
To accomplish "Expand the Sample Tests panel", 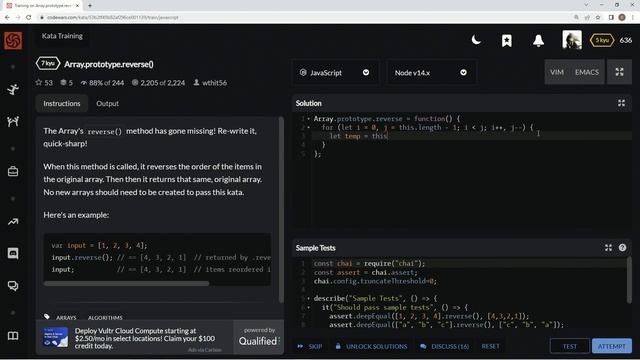I will 608,248.
